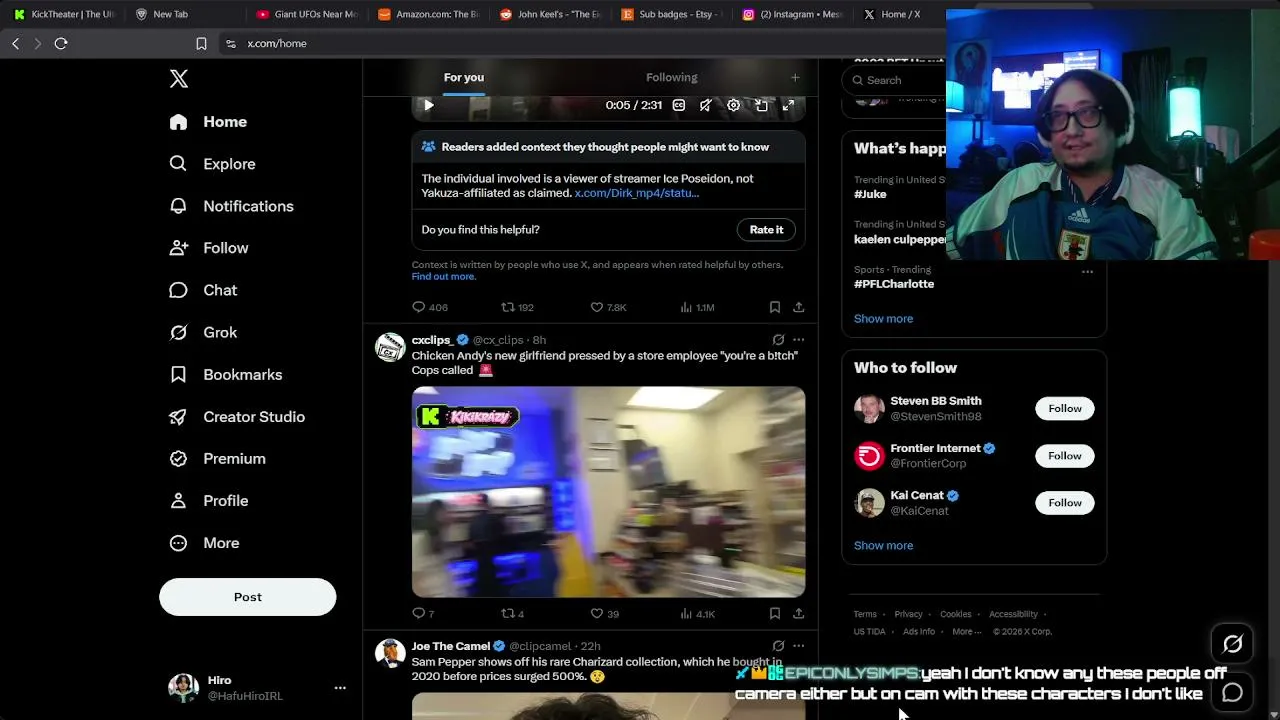Click the address bar showing x.com/home

click(x=277, y=43)
